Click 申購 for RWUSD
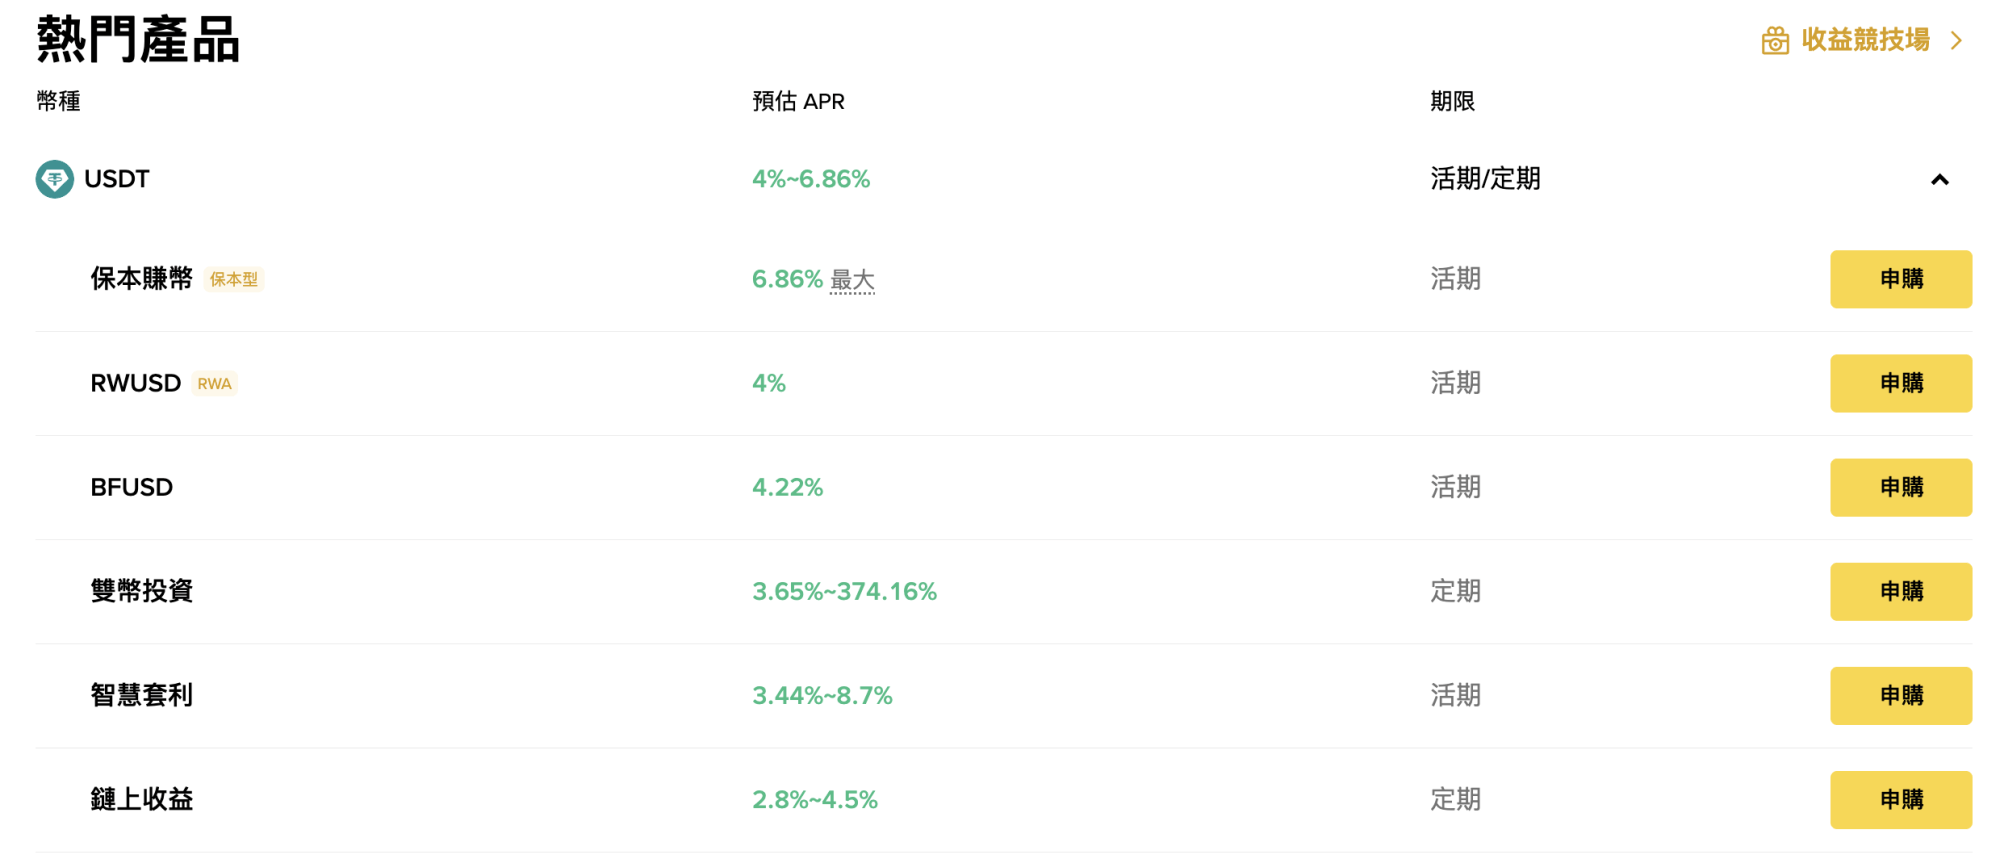The image size is (2000, 859). point(1900,383)
